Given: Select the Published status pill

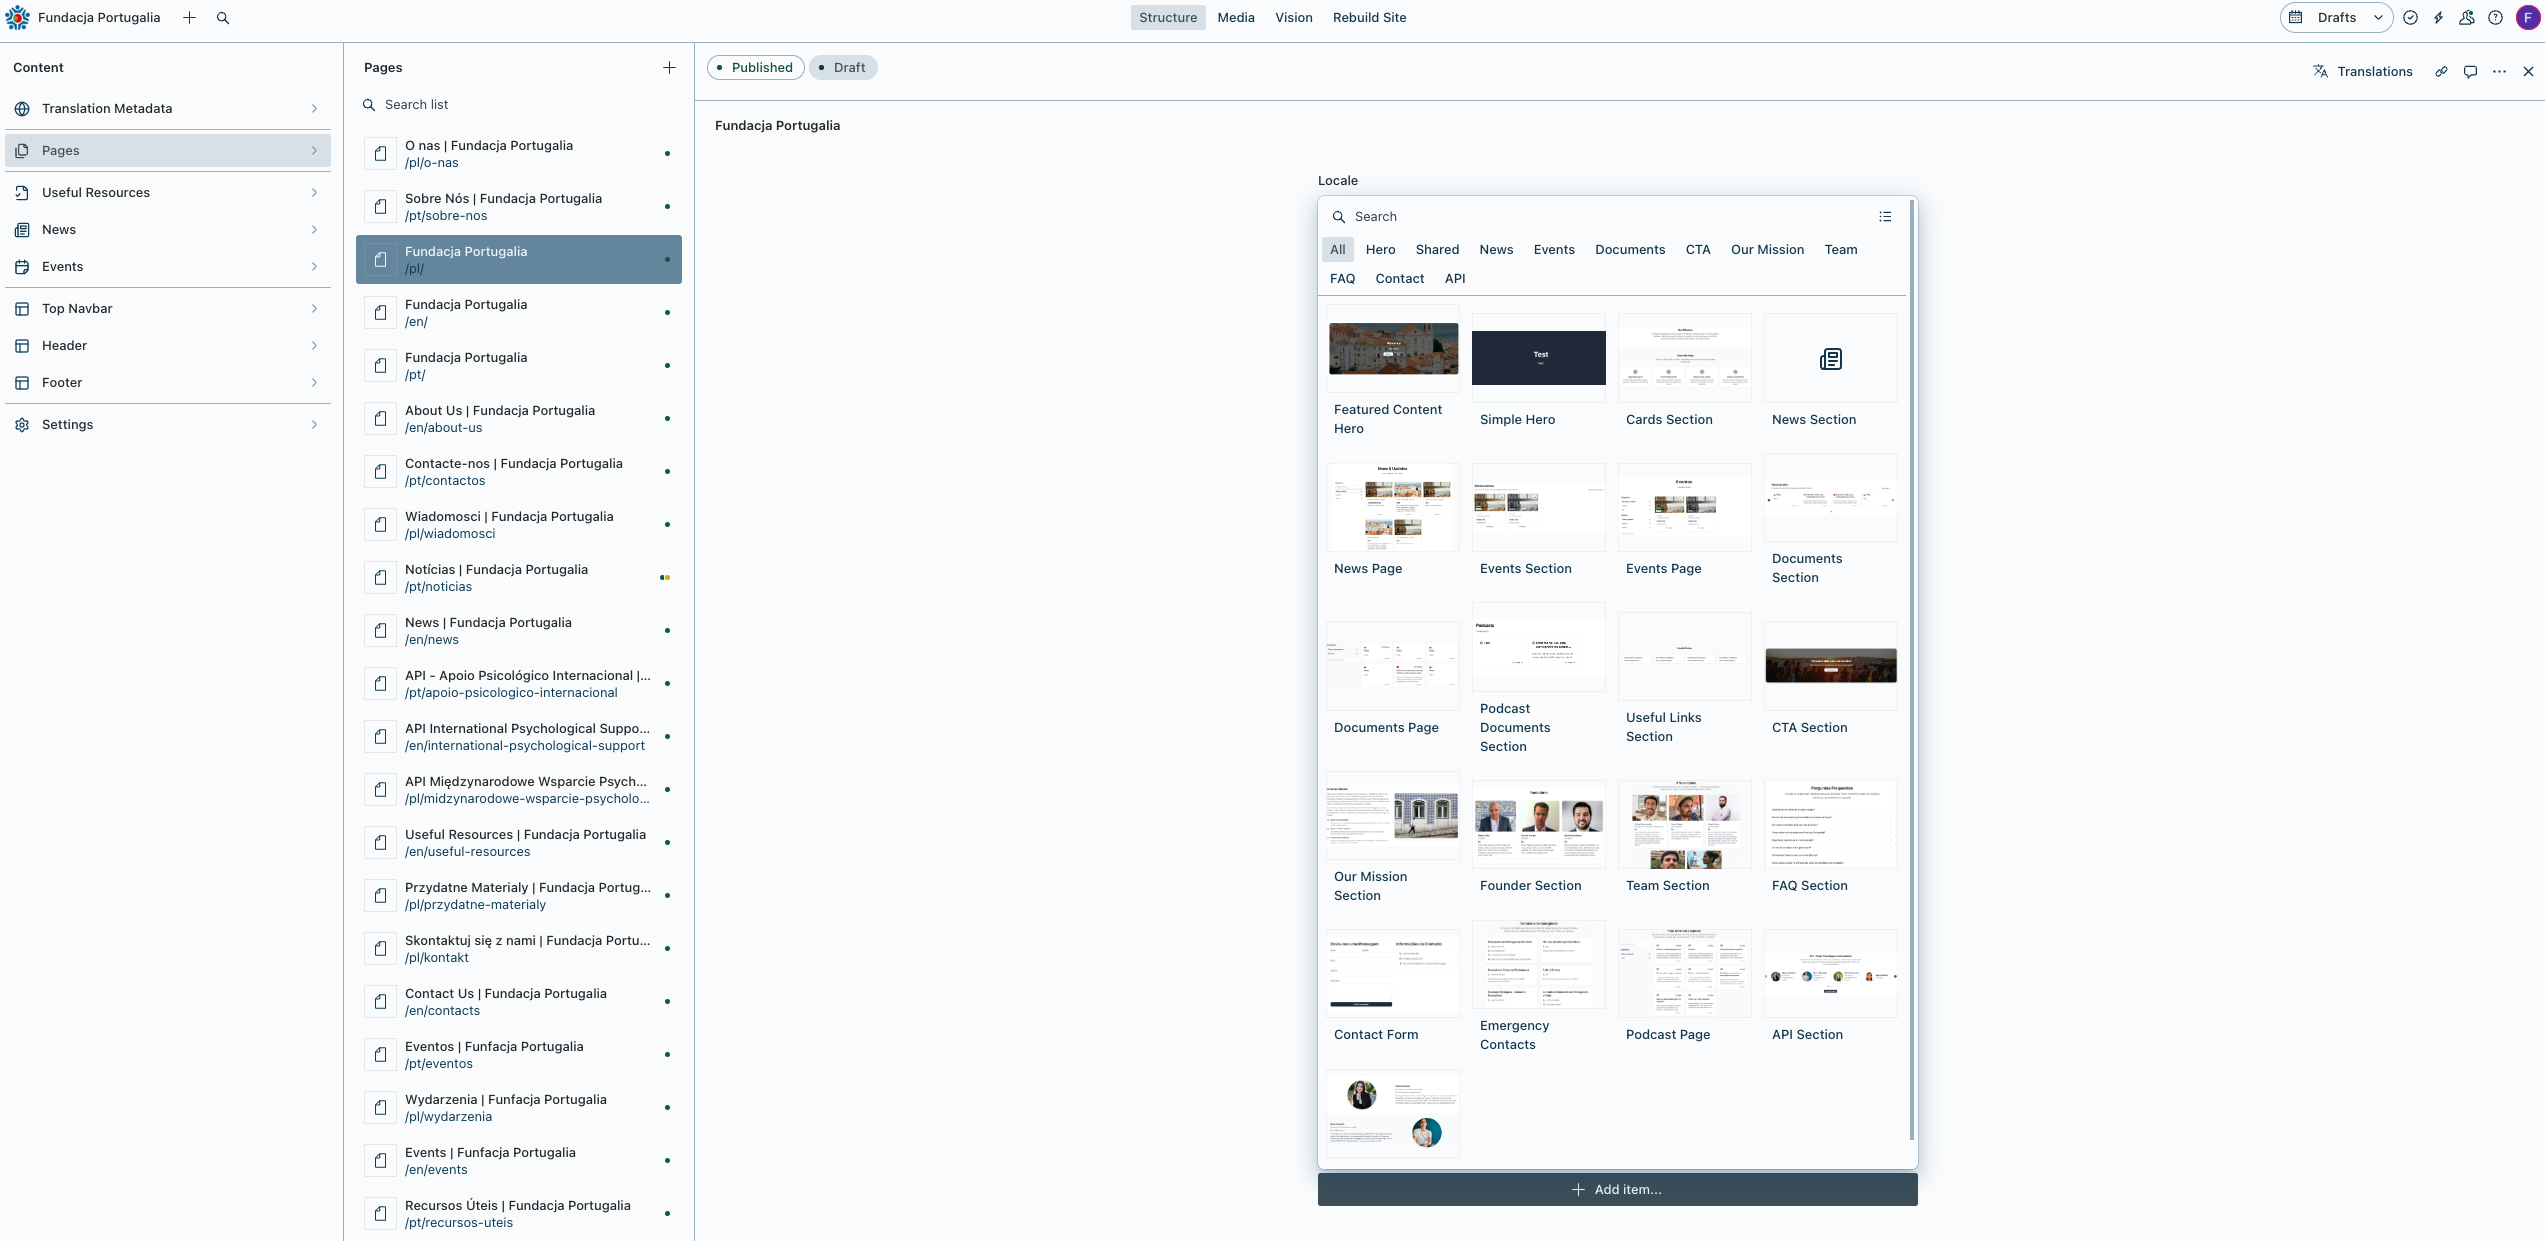Looking at the screenshot, I should (x=755, y=68).
